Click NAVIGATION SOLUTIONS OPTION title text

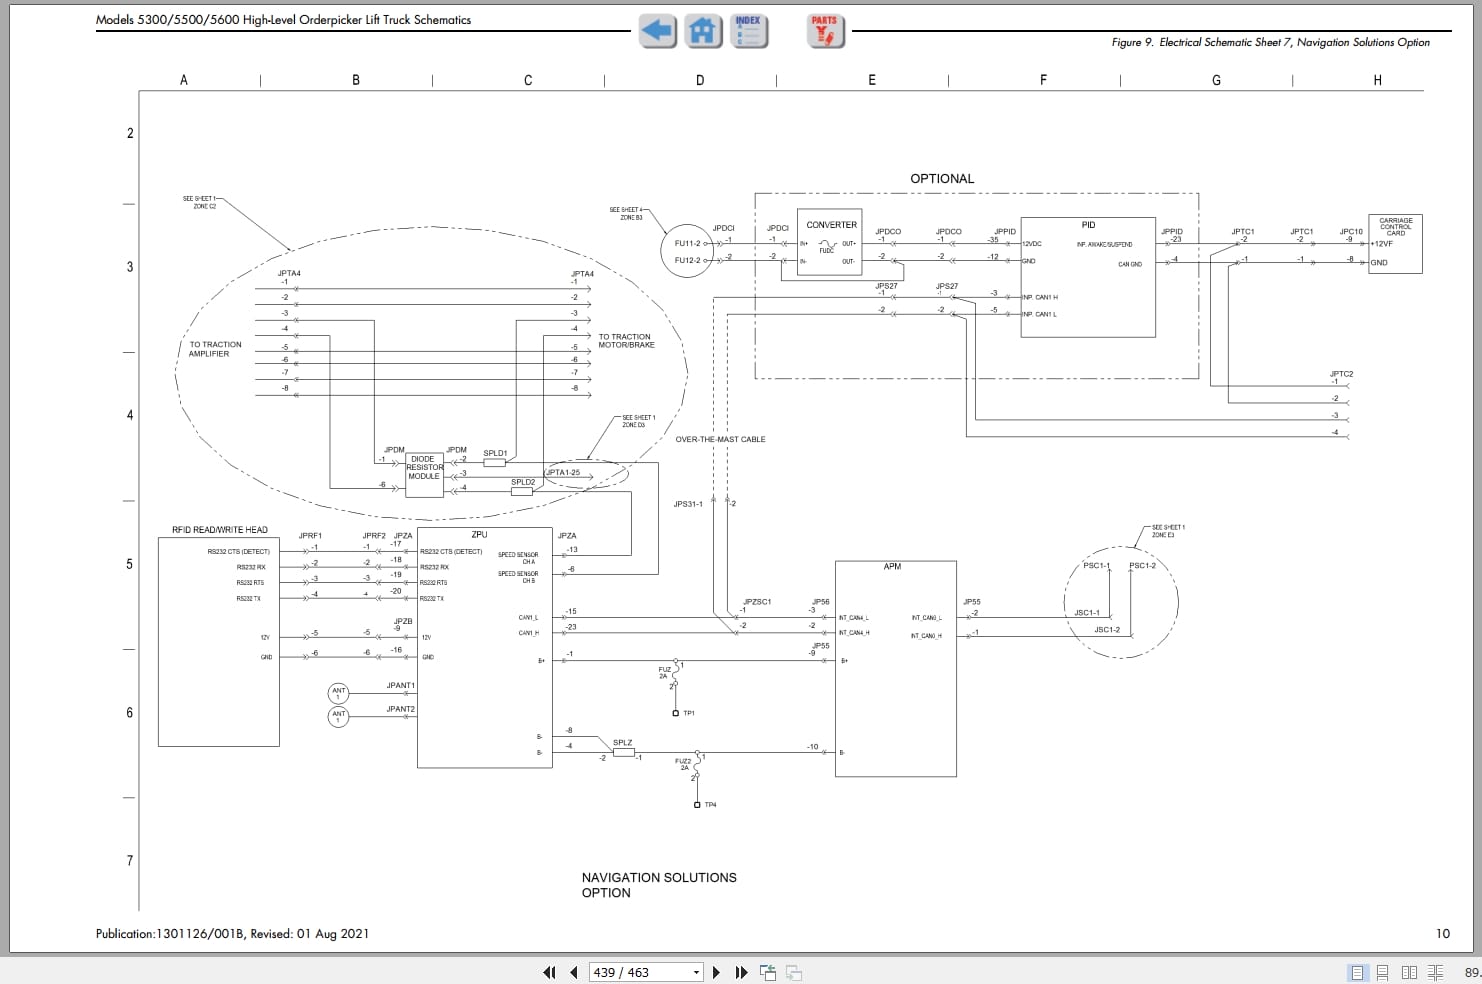[659, 885]
